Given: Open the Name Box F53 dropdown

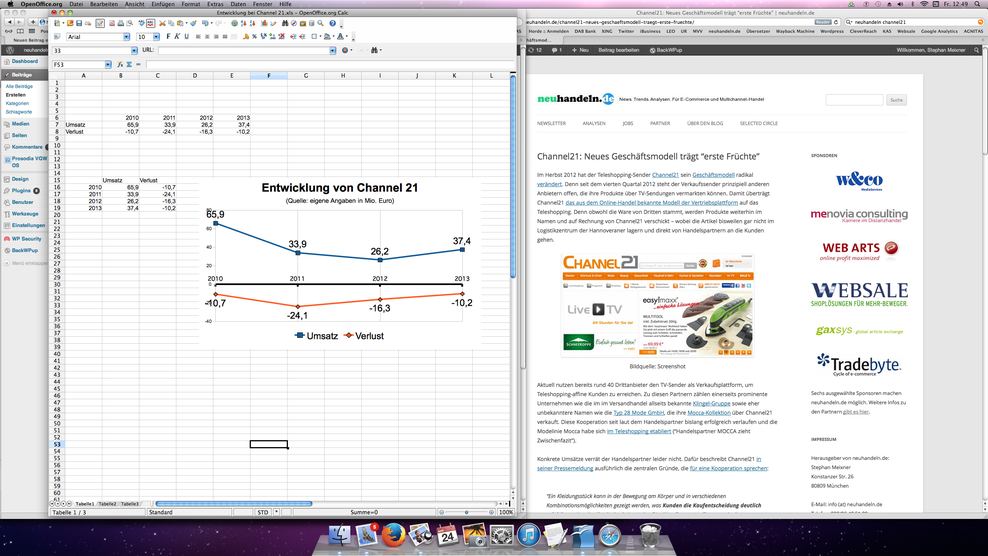Looking at the screenshot, I should pos(108,64).
